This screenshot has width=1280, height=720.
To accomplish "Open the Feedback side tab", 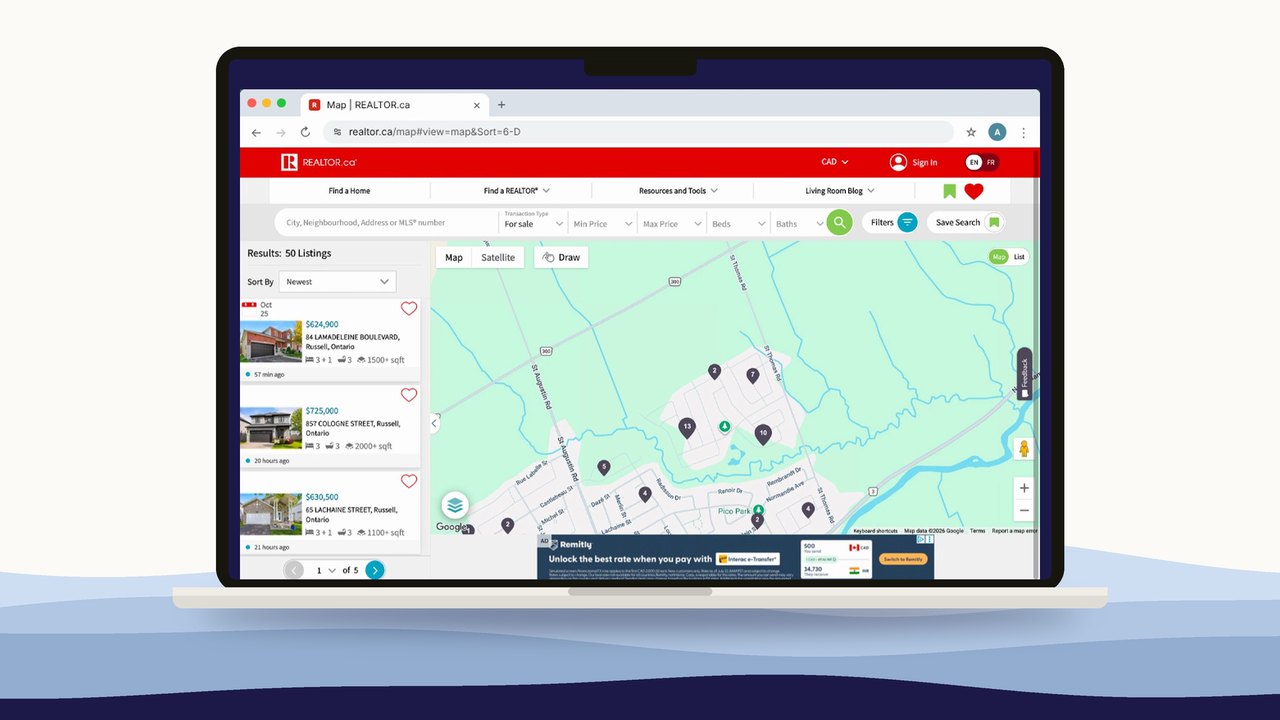I will click(1024, 374).
